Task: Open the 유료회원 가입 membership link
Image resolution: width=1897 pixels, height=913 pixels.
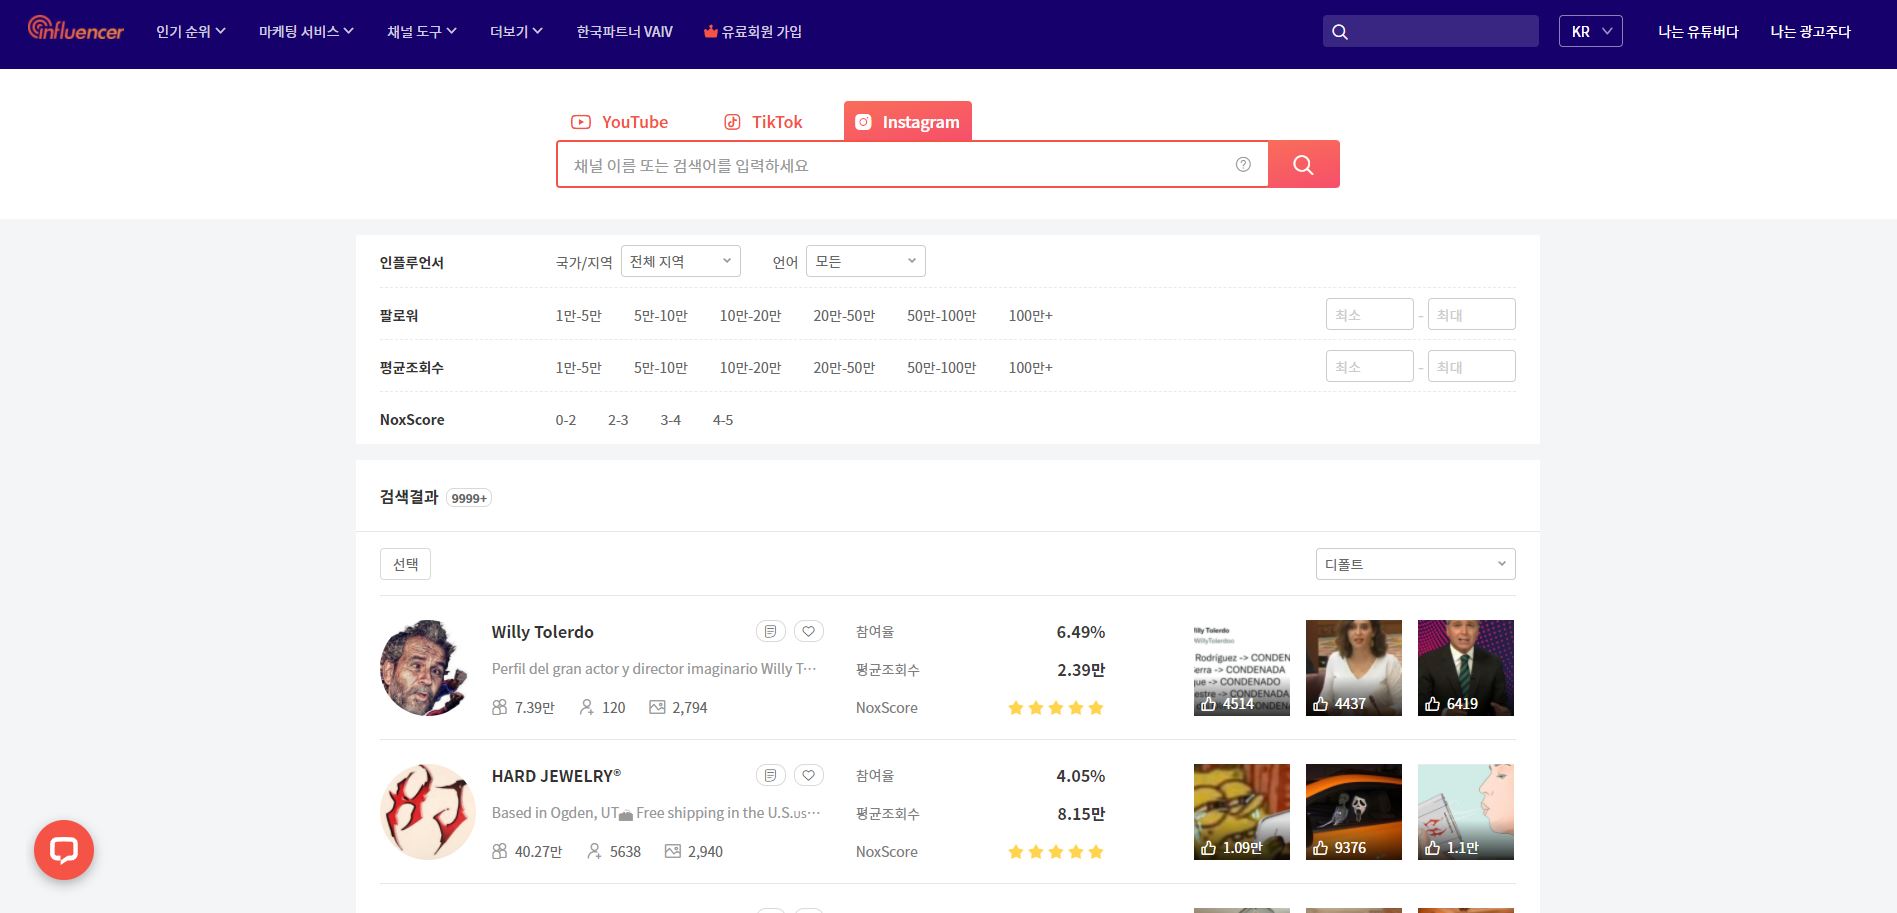Action: [753, 32]
